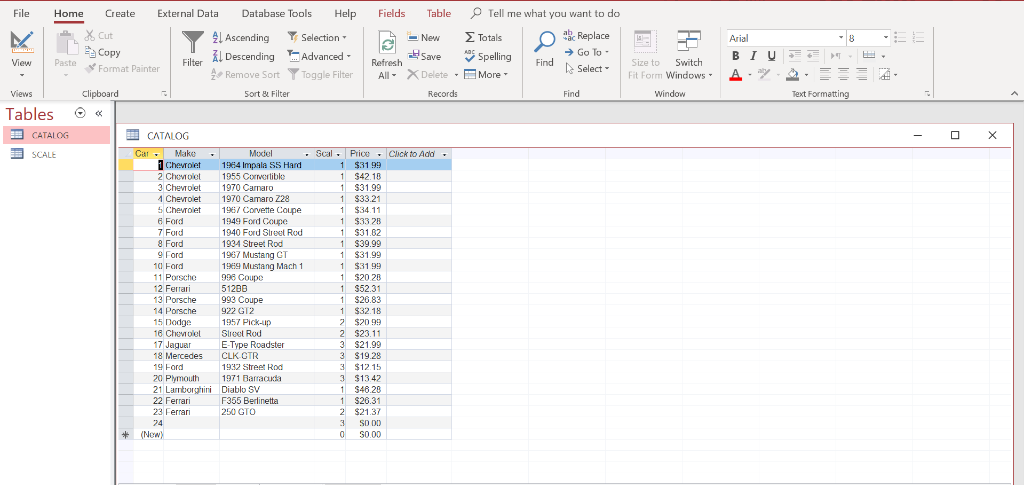The width and height of the screenshot is (1024, 485).
Task: Select the 1957 Pick-up model cell
Action: point(266,322)
